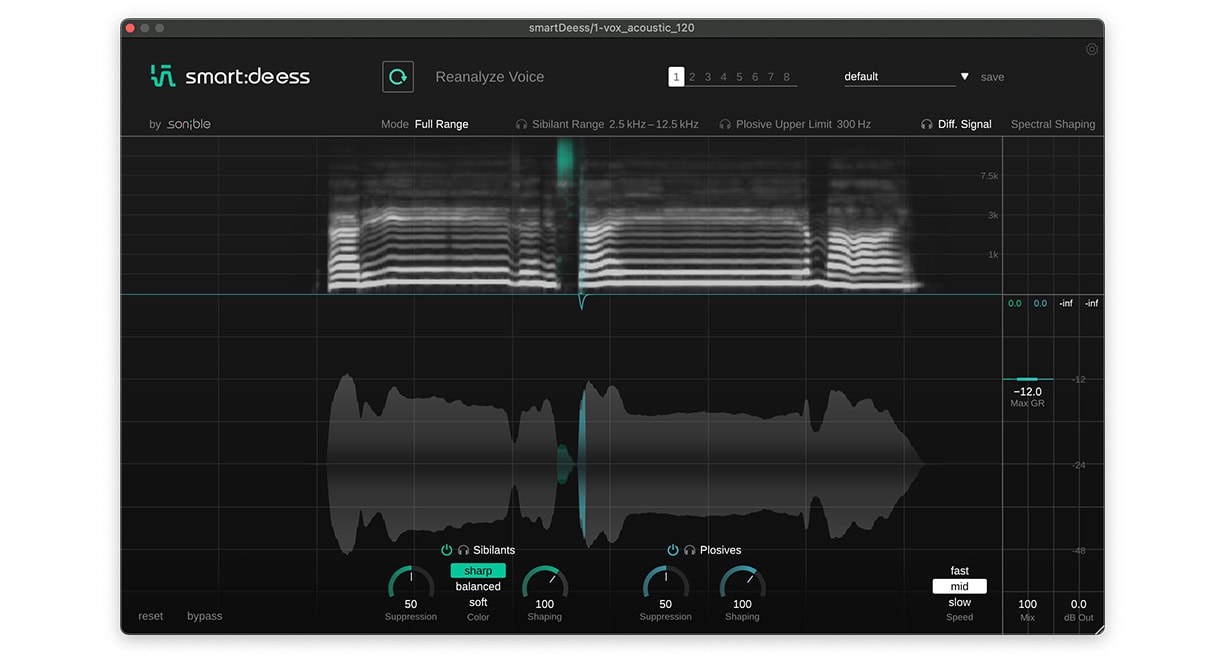Click the Sibilants Shaping value 100

coord(545,604)
